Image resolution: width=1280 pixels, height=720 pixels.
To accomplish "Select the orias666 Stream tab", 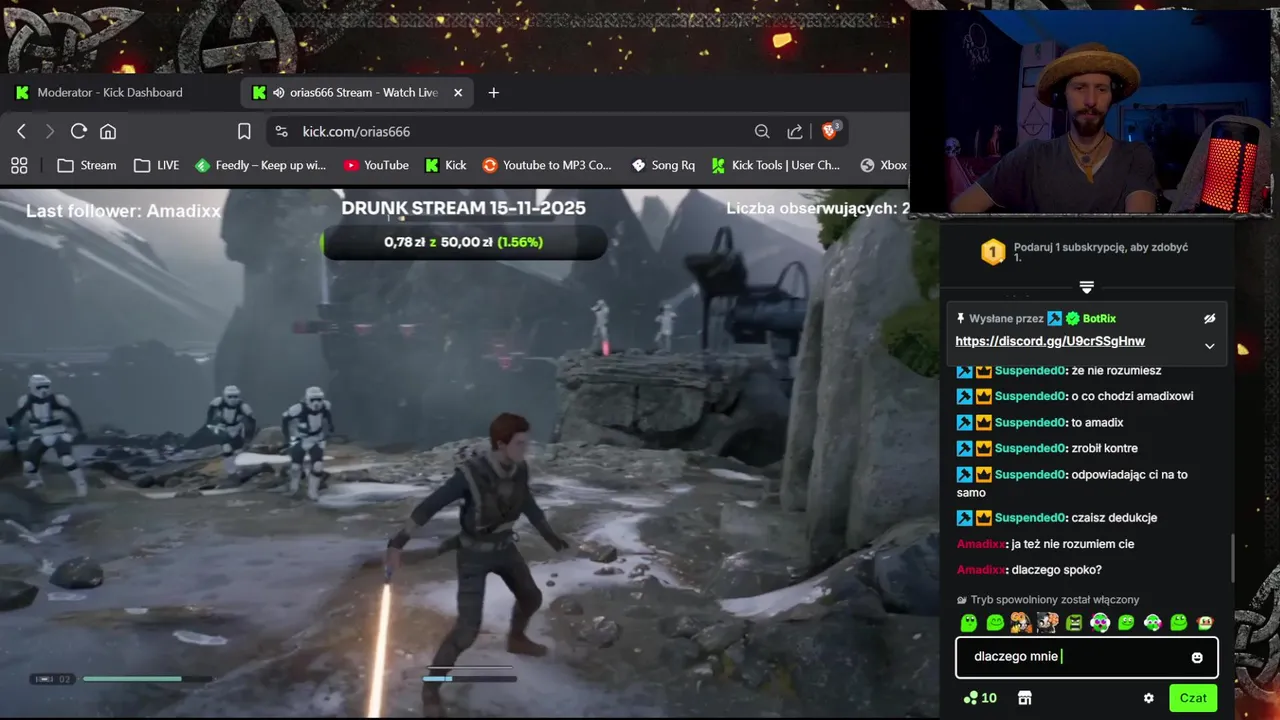I will [x=357, y=92].
